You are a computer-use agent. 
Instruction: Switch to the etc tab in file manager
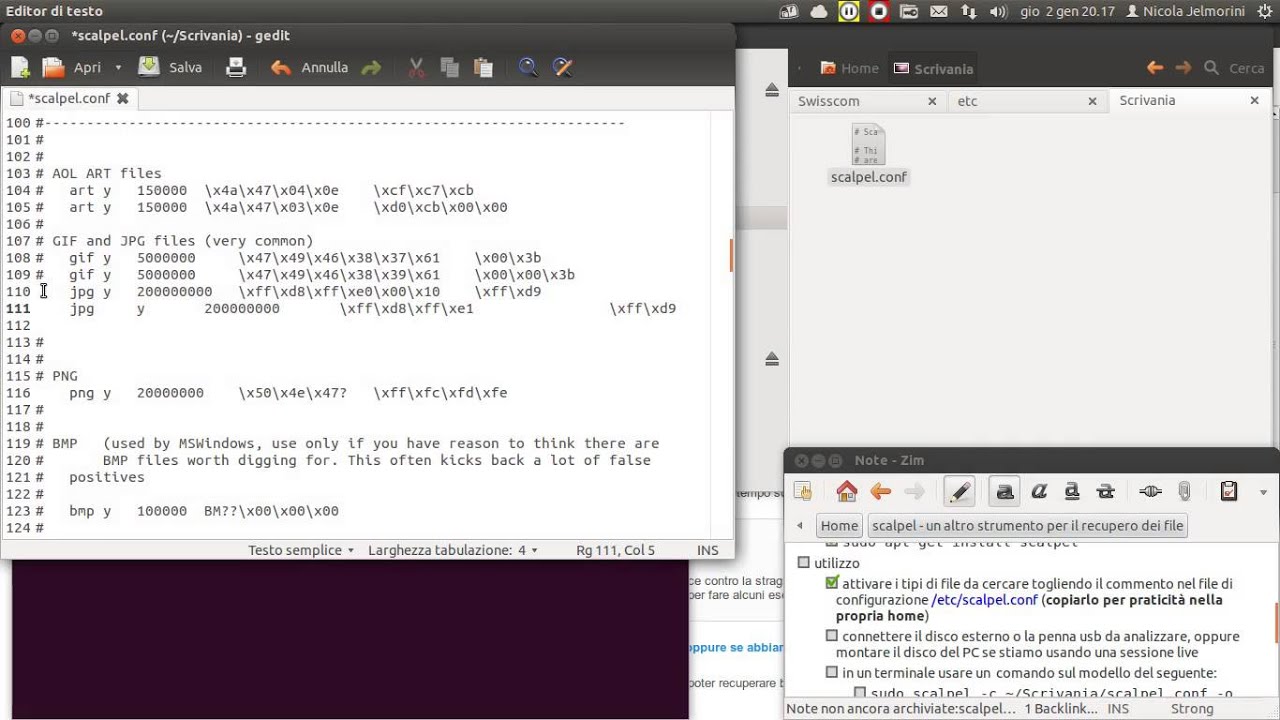click(967, 101)
